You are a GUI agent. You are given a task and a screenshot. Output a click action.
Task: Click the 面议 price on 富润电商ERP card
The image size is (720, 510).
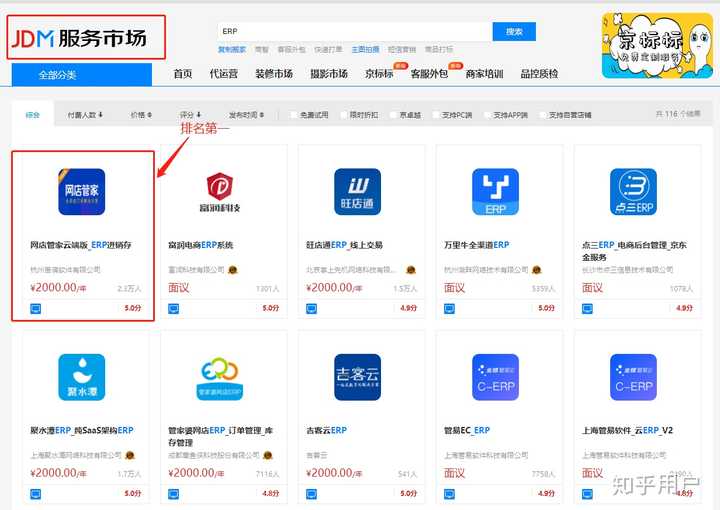click(x=179, y=288)
